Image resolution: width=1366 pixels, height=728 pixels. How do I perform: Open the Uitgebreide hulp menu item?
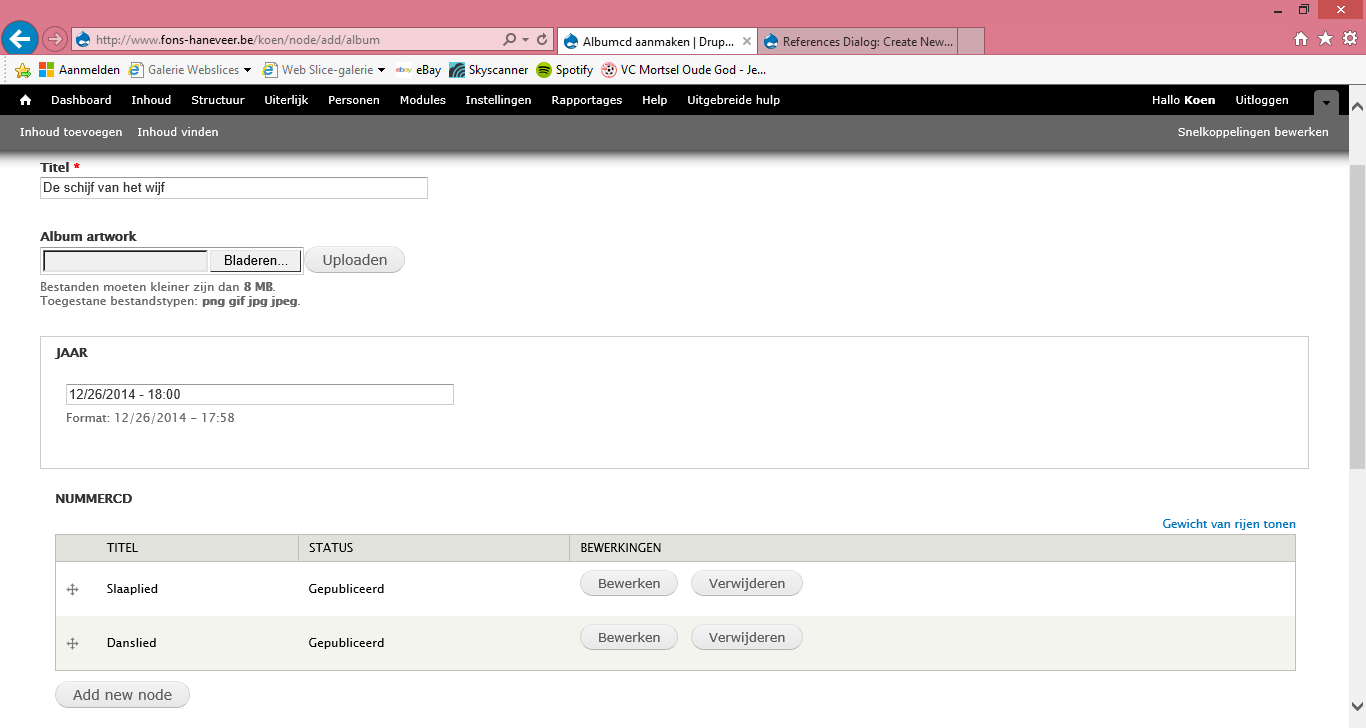pos(733,100)
